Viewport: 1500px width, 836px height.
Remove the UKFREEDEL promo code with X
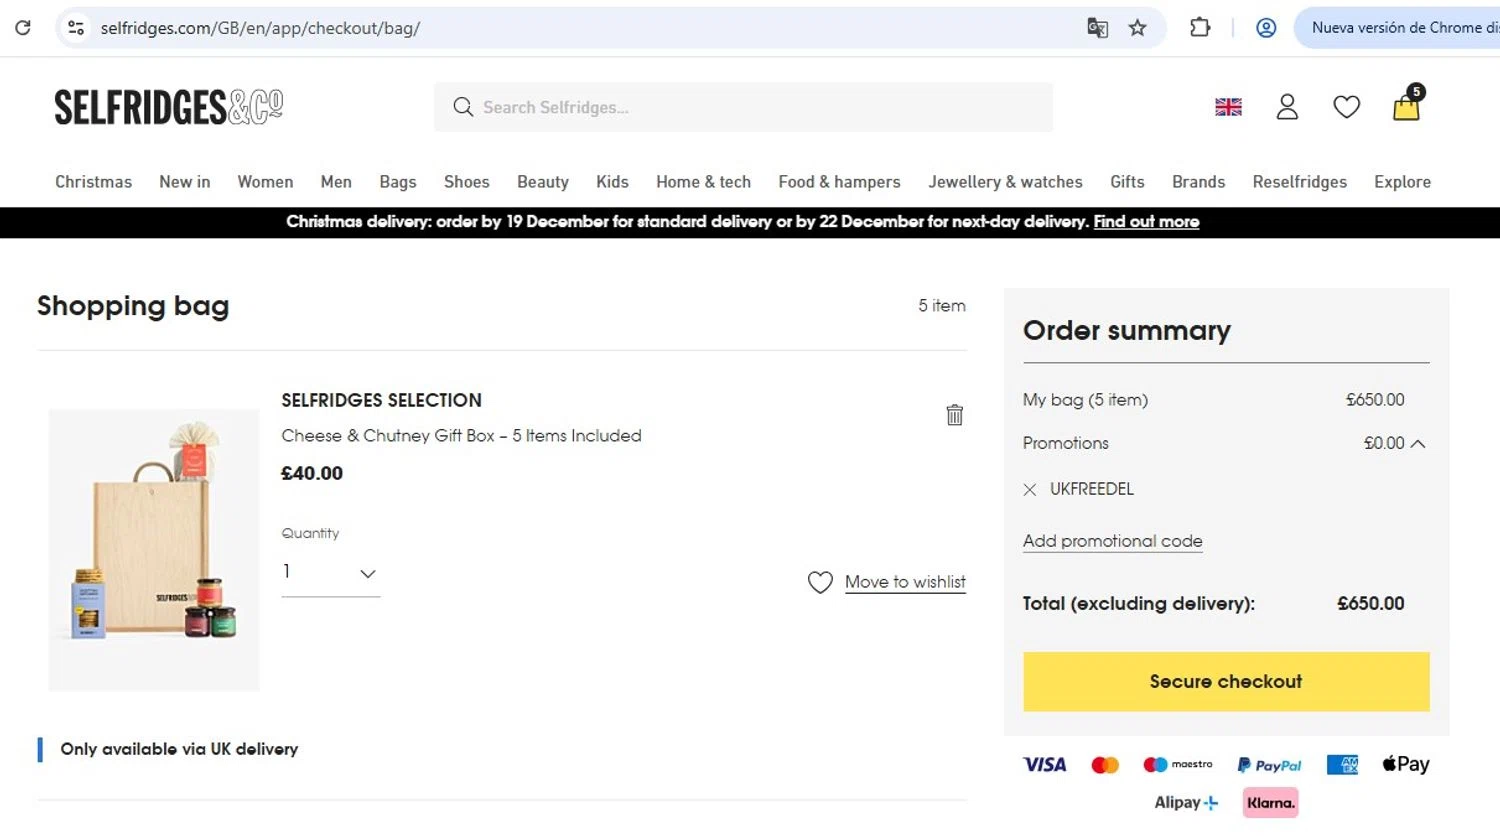[x=1030, y=490]
